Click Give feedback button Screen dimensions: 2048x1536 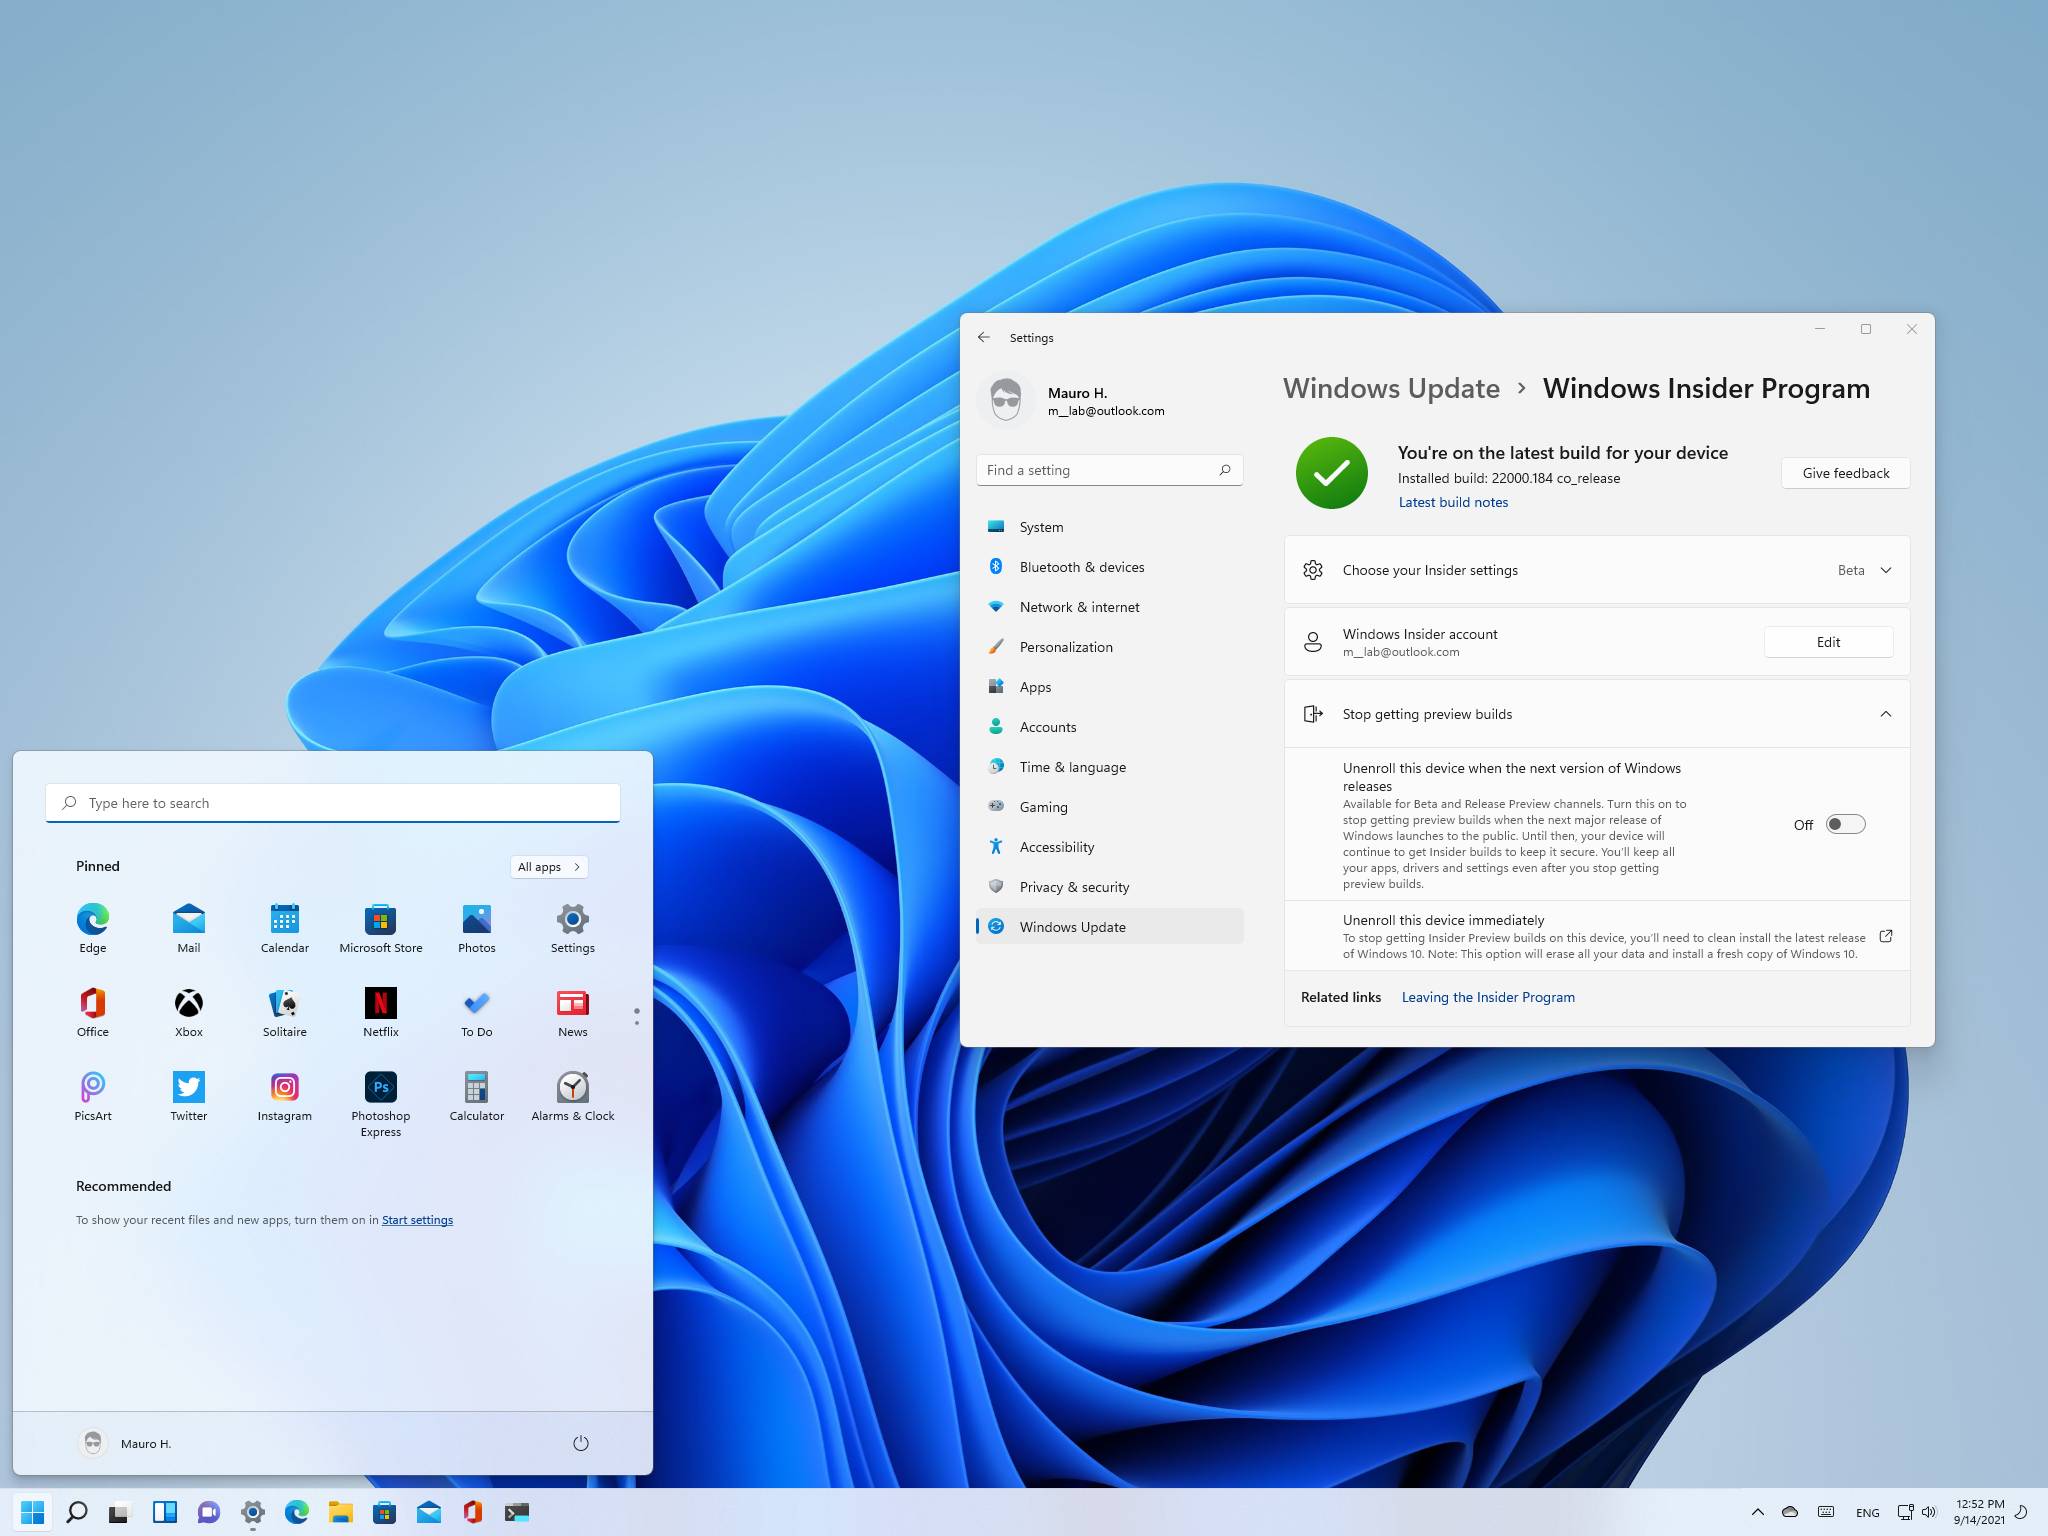(1845, 473)
